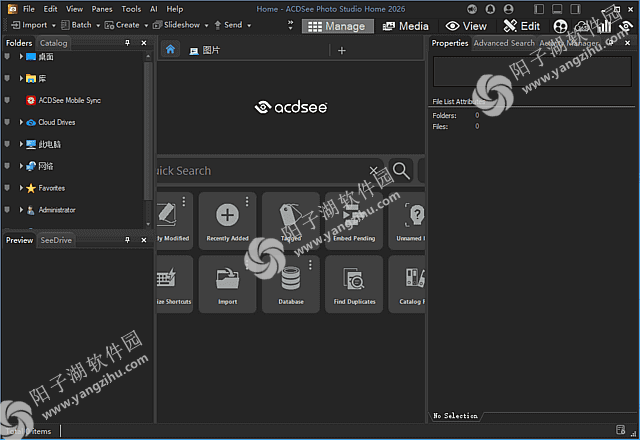
Task: Click the ACDSee application icon in title bar
Action: [x=13, y=9]
